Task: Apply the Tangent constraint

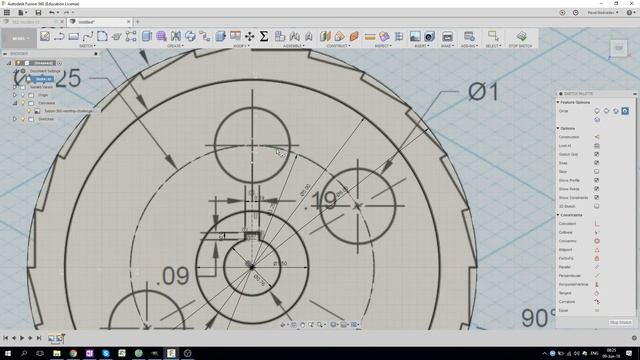Action: click(x=597, y=293)
